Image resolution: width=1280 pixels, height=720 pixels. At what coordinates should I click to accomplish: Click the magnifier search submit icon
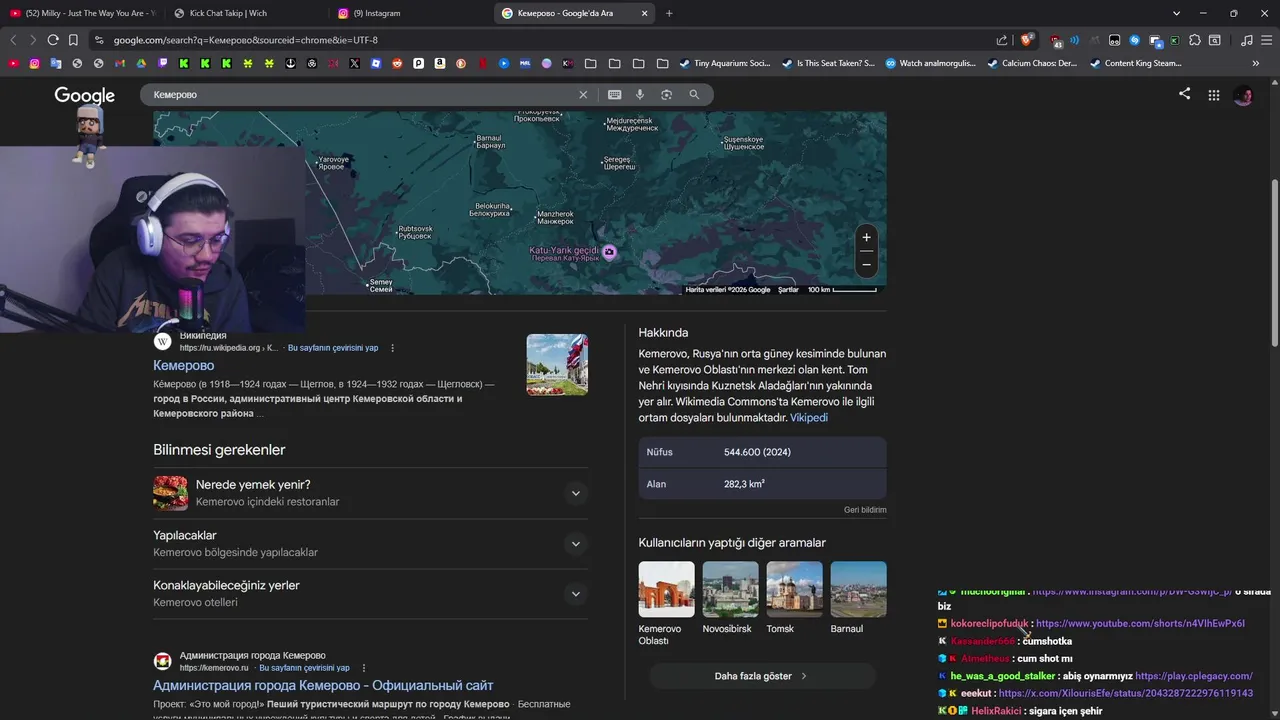pyautogui.click(x=694, y=94)
